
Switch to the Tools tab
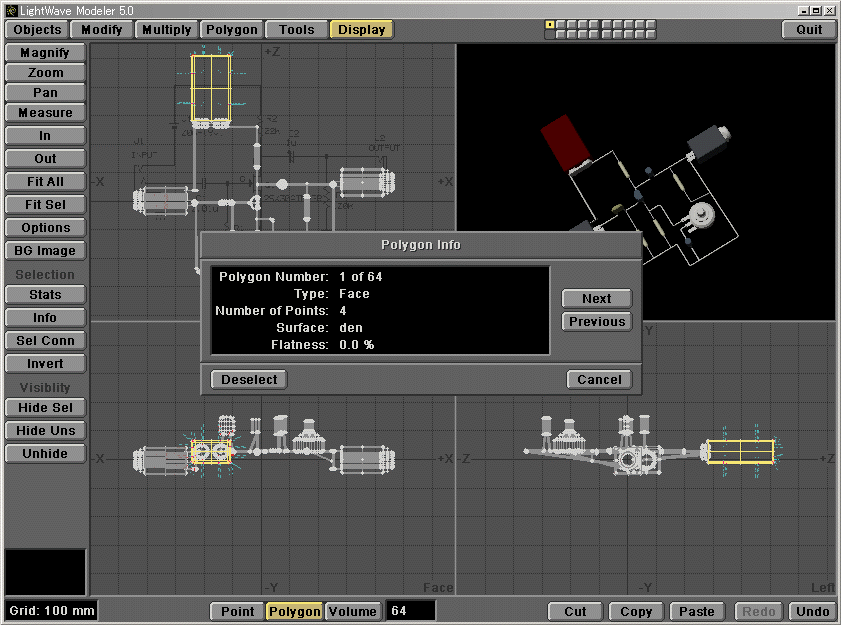pyautogui.click(x=296, y=29)
